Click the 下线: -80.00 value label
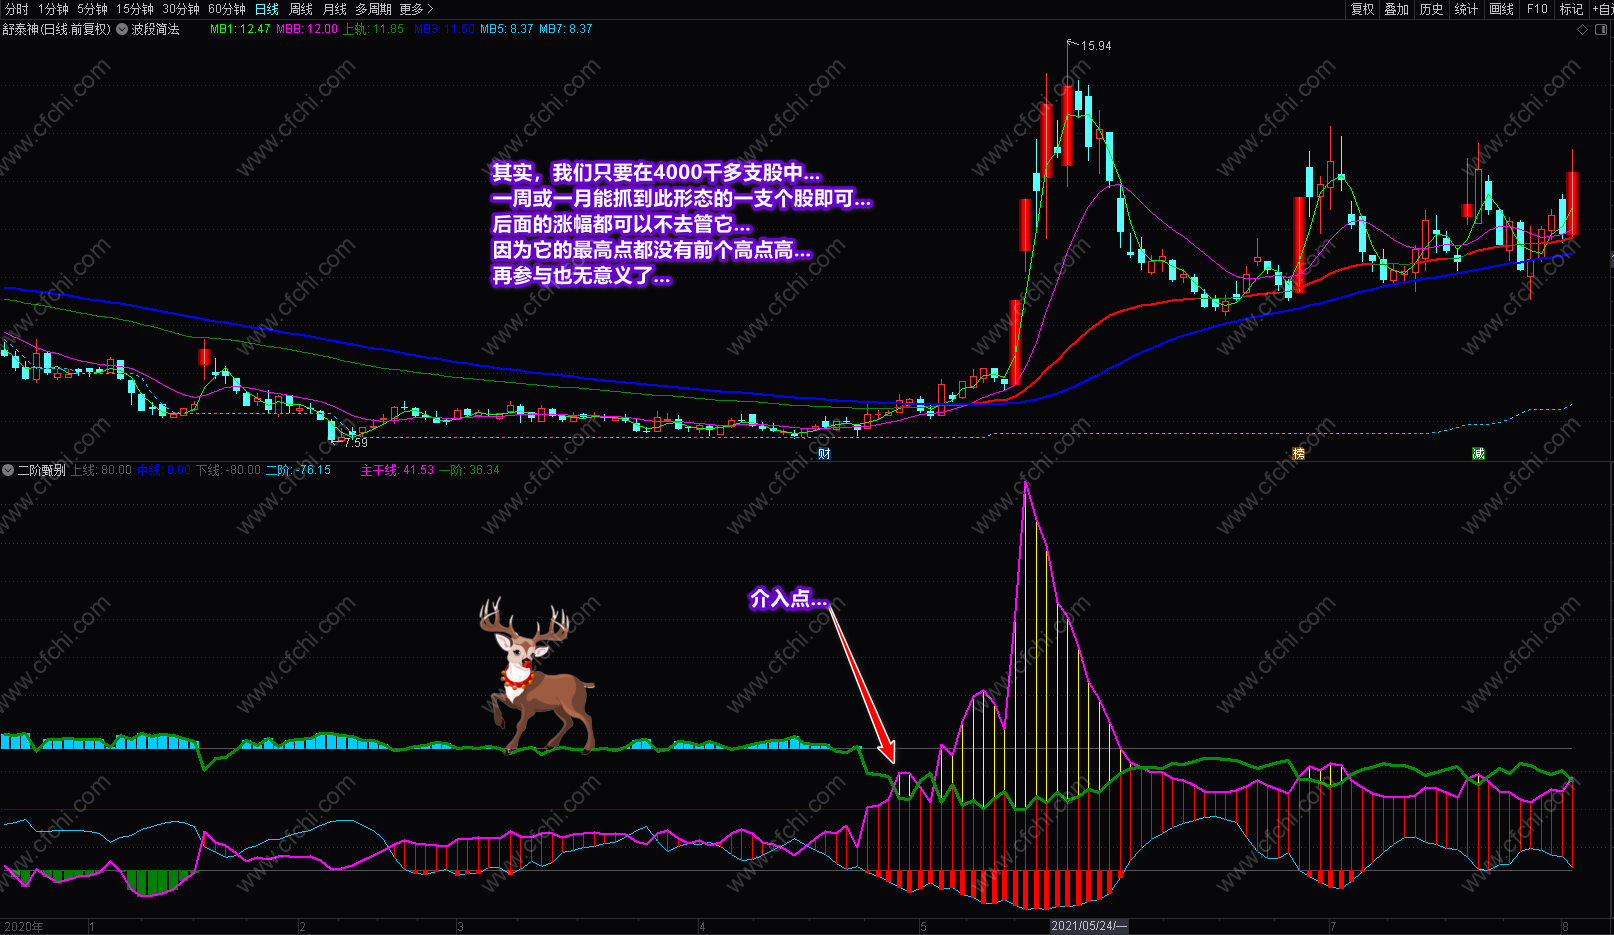1614x935 pixels. pos(228,470)
